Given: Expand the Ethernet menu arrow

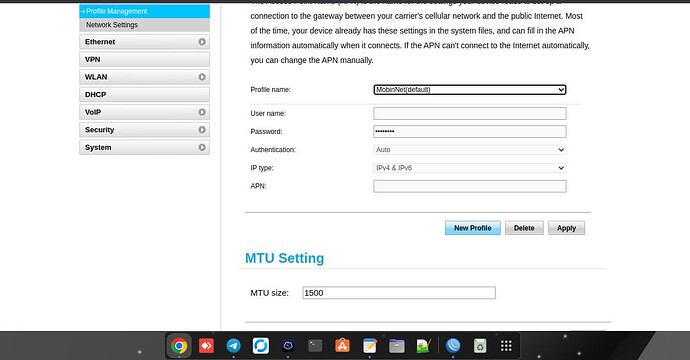Looking at the screenshot, I should pos(202,42).
